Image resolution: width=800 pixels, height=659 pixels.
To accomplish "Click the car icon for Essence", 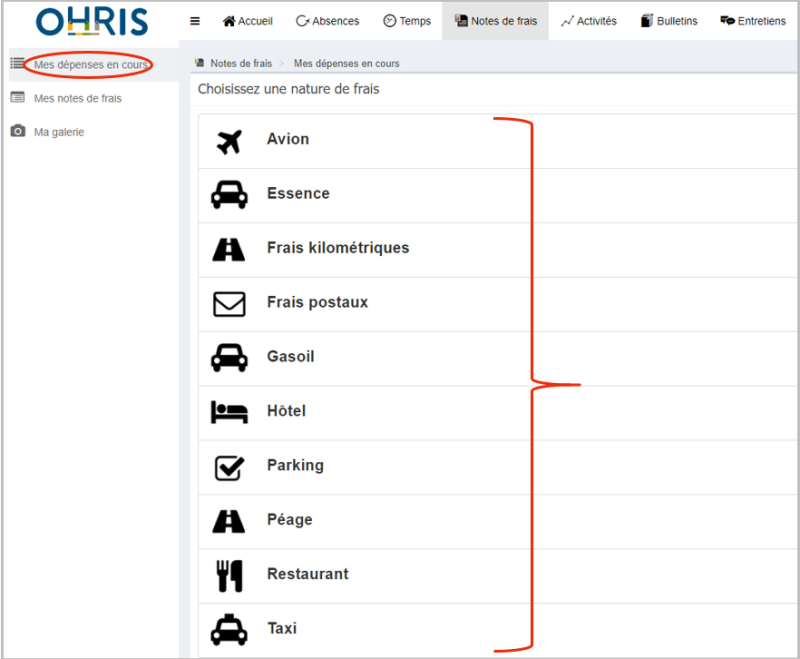I will (229, 195).
